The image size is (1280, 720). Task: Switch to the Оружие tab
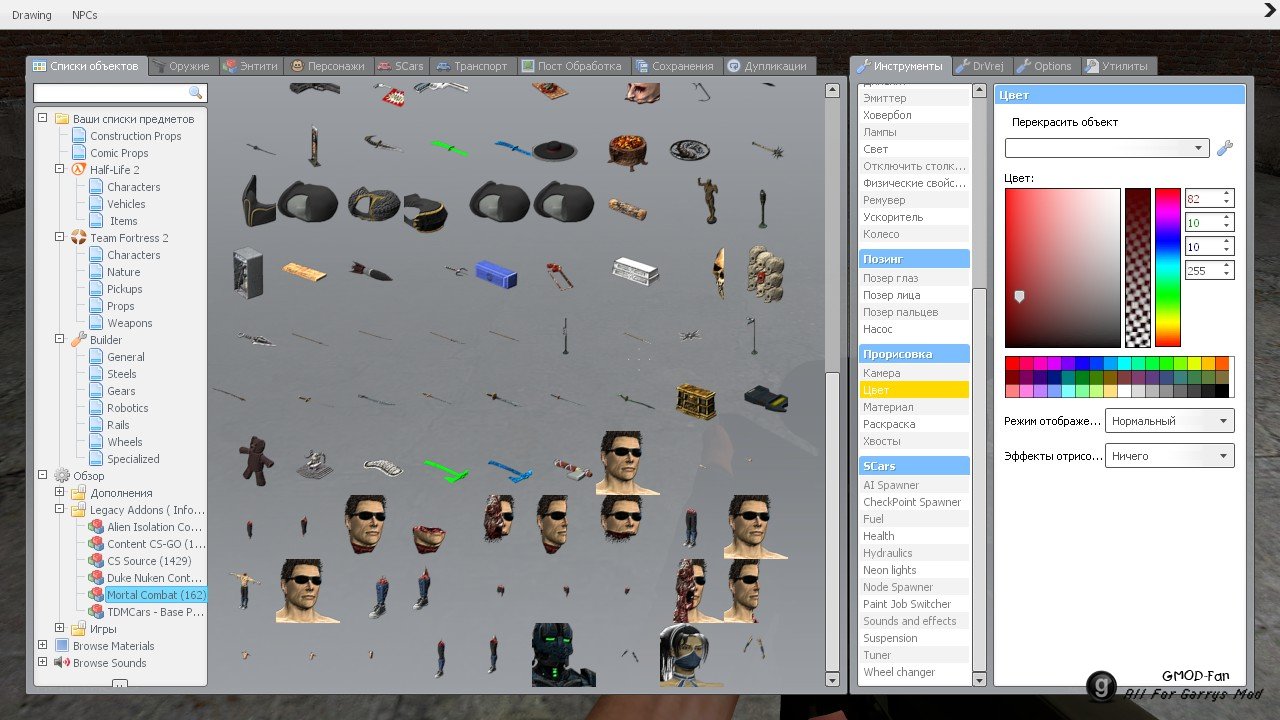pyautogui.click(x=181, y=66)
